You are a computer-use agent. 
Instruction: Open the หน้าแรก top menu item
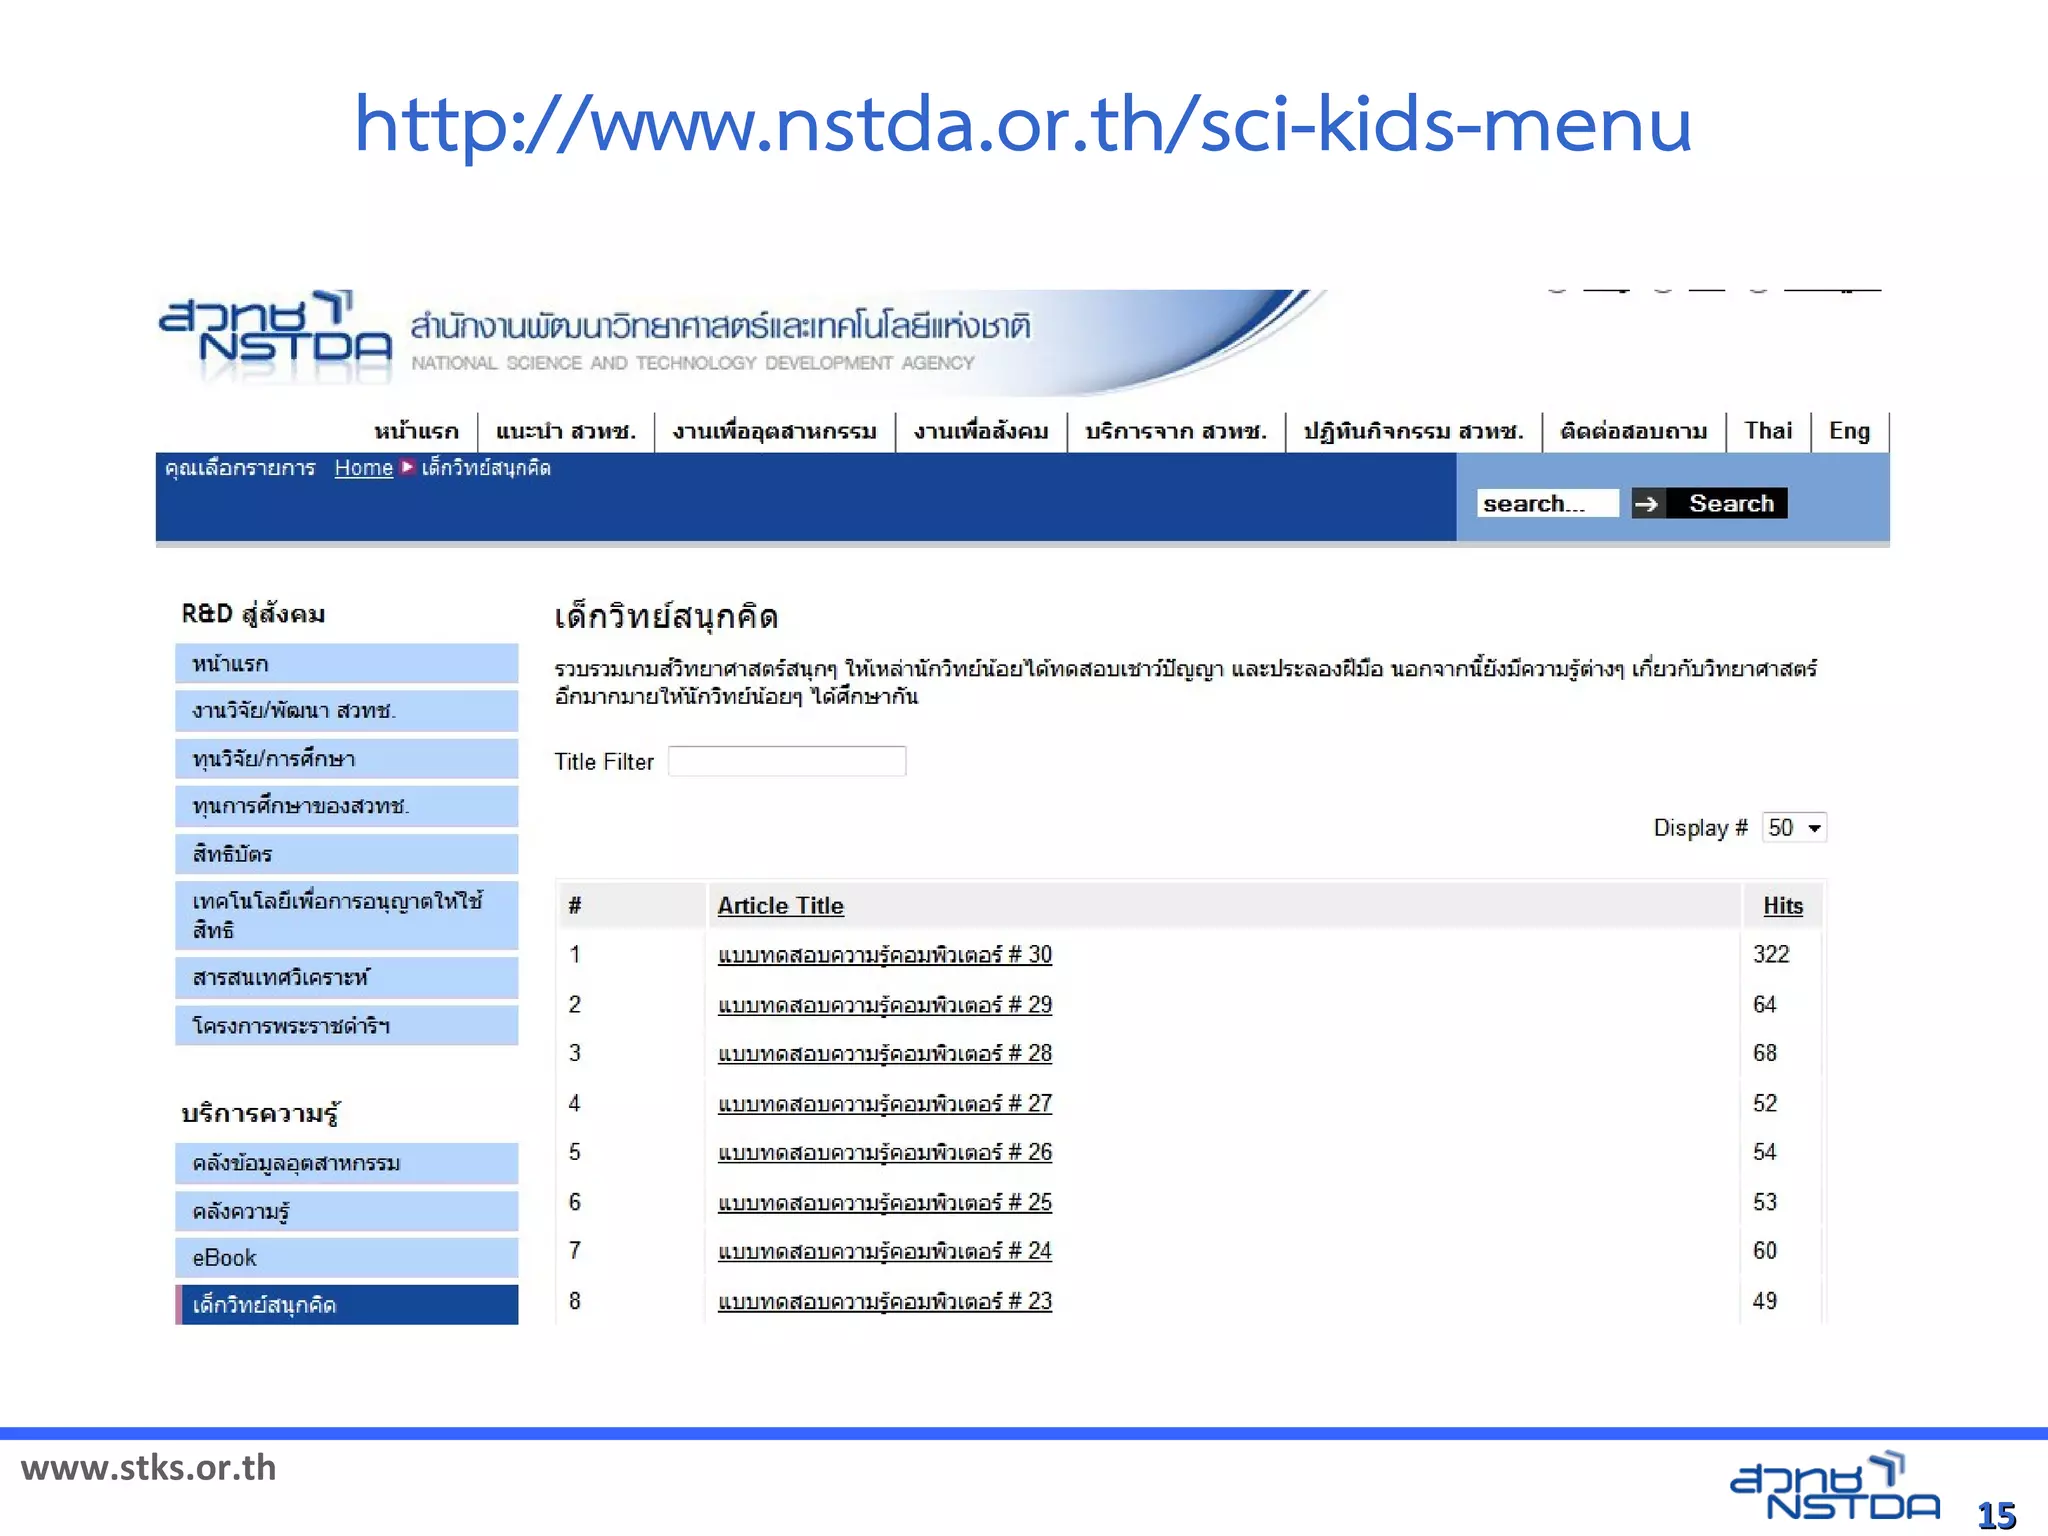pos(416,431)
